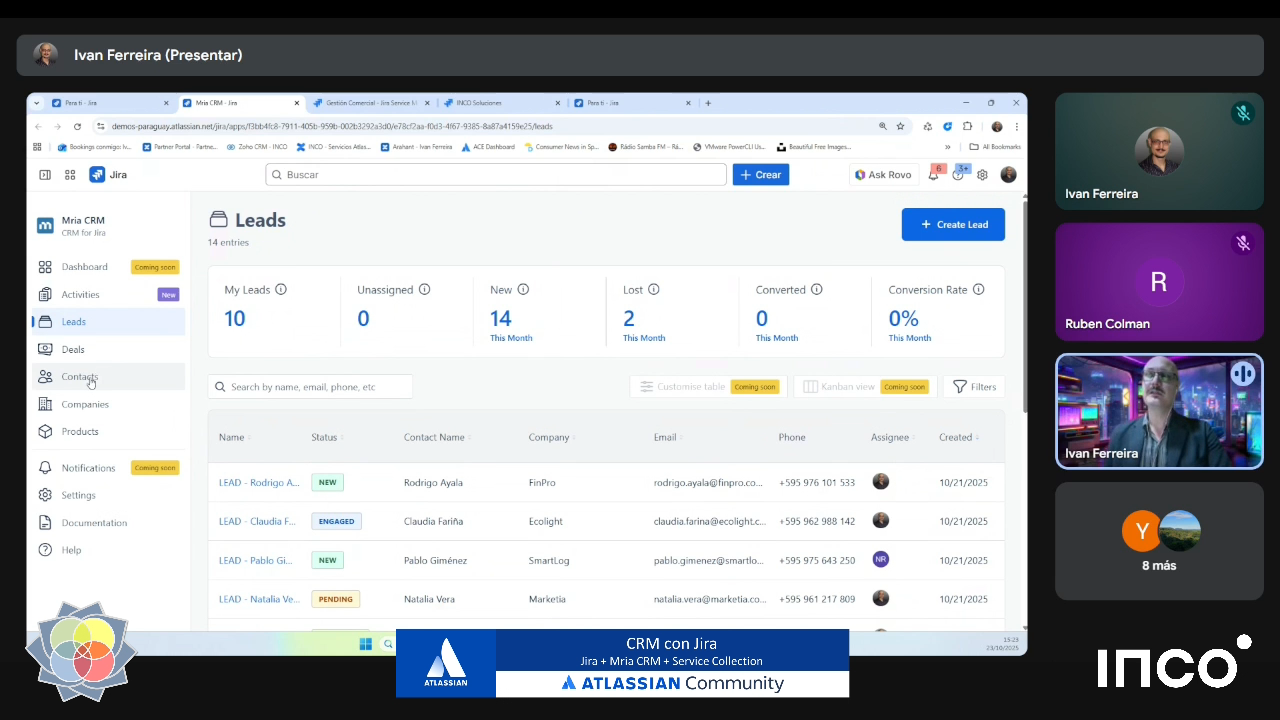The height and width of the screenshot is (720, 1280).
Task: Switch to the Gestión Comercial browser tab
Action: point(370,103)
